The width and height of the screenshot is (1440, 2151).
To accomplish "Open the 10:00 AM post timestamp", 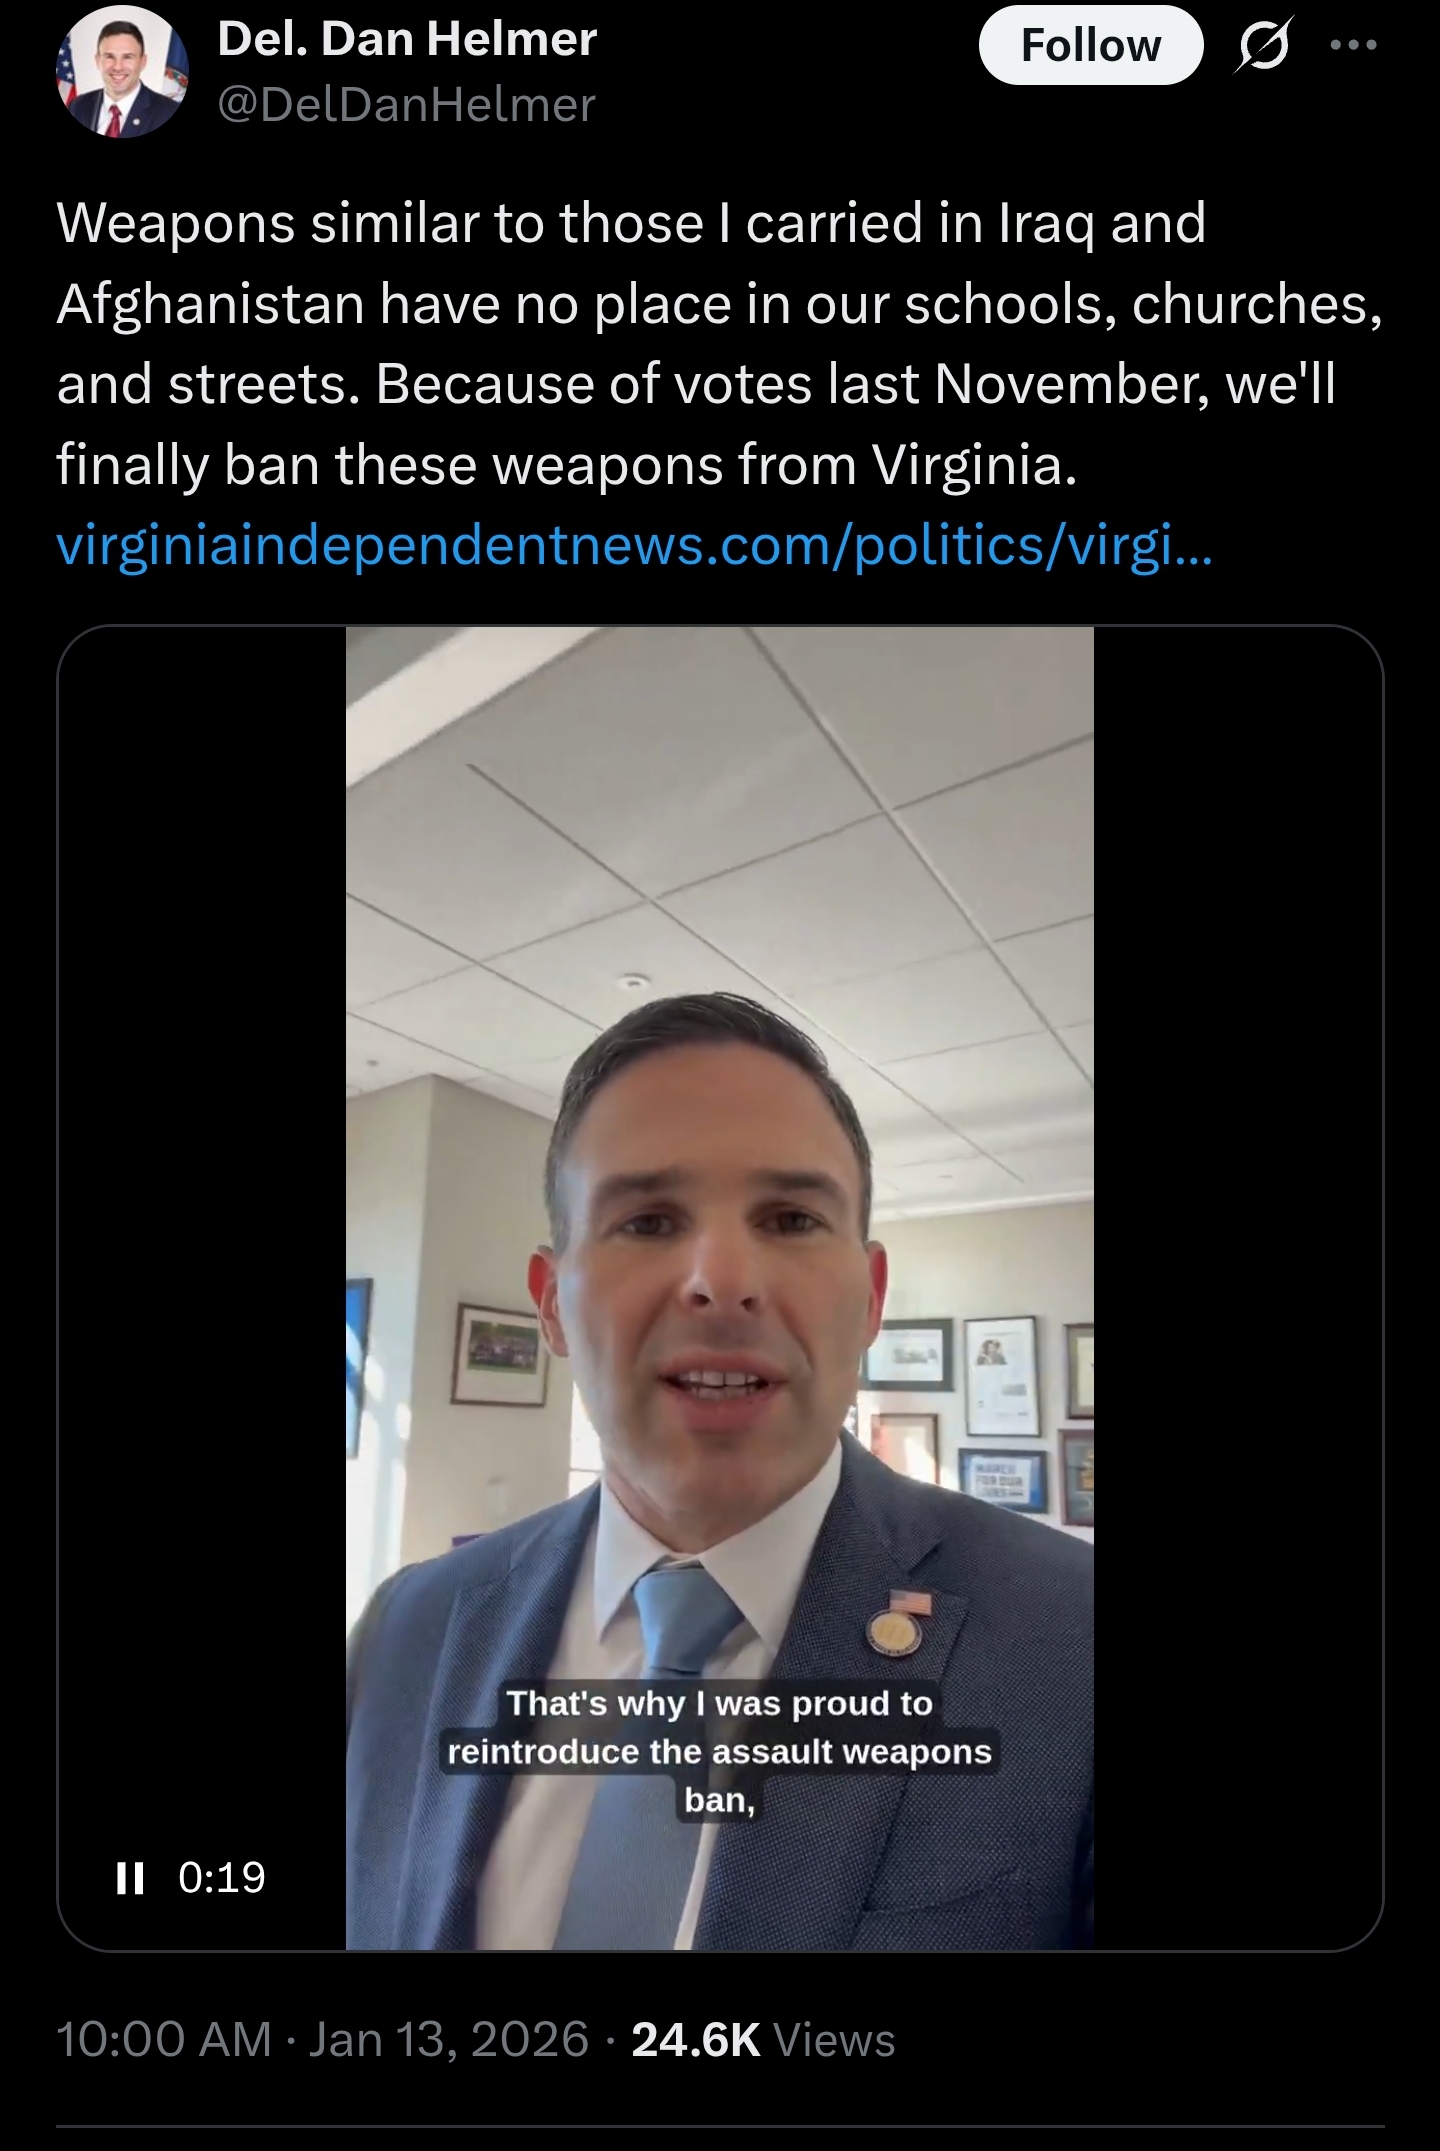I will [164, 2039].
